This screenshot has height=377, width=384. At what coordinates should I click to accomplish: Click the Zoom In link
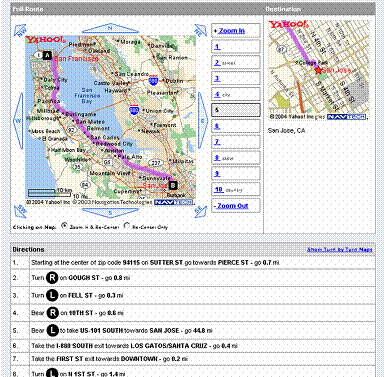pyautogui.click(x=231, y=31)
